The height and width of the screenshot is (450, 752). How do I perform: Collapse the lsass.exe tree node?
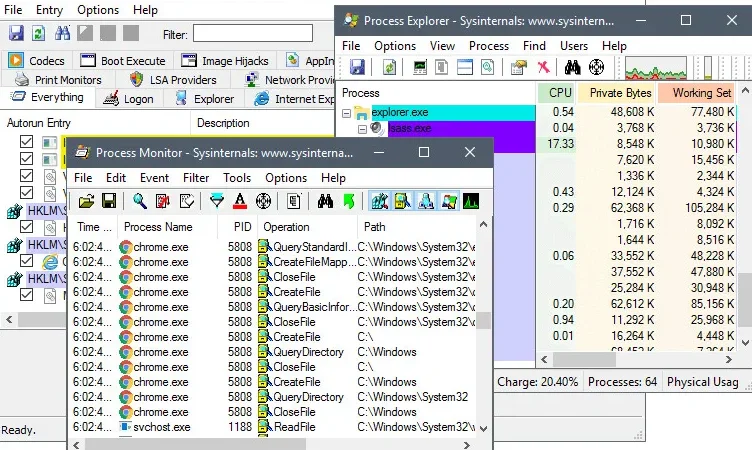coord(363,129)
